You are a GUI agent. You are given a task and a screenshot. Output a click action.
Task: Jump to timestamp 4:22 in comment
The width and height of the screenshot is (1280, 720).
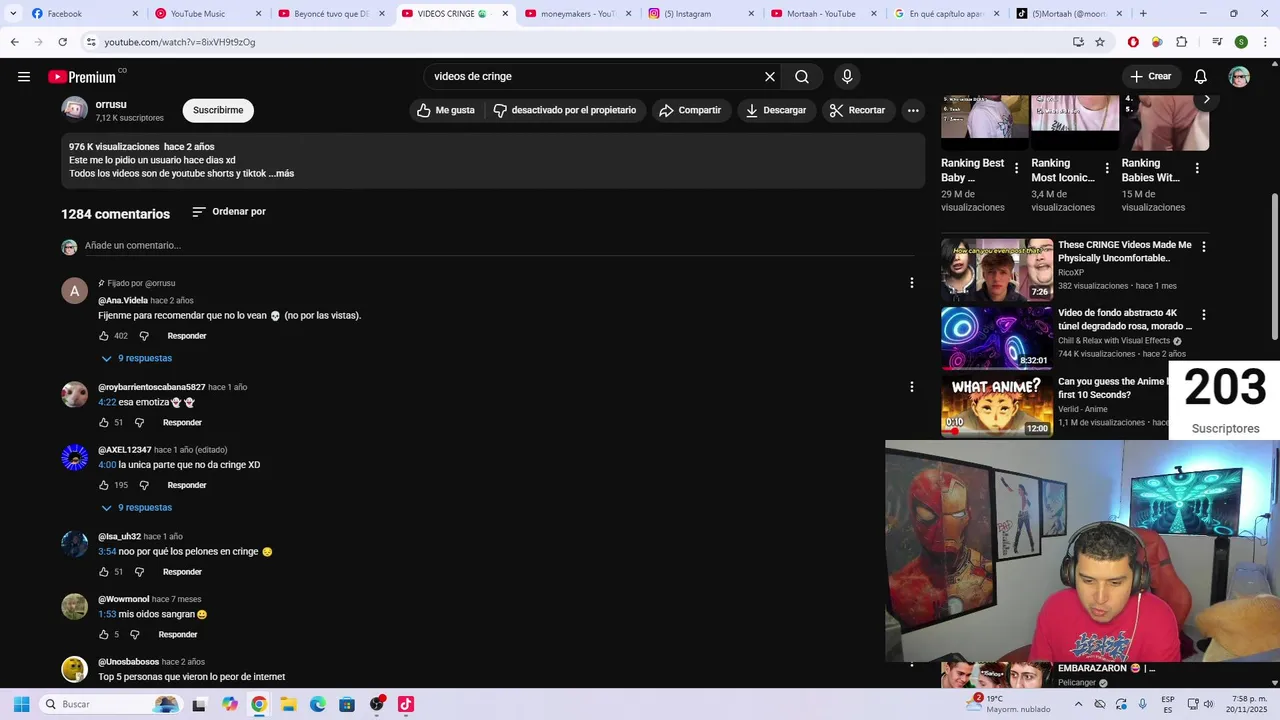[107, 402]
